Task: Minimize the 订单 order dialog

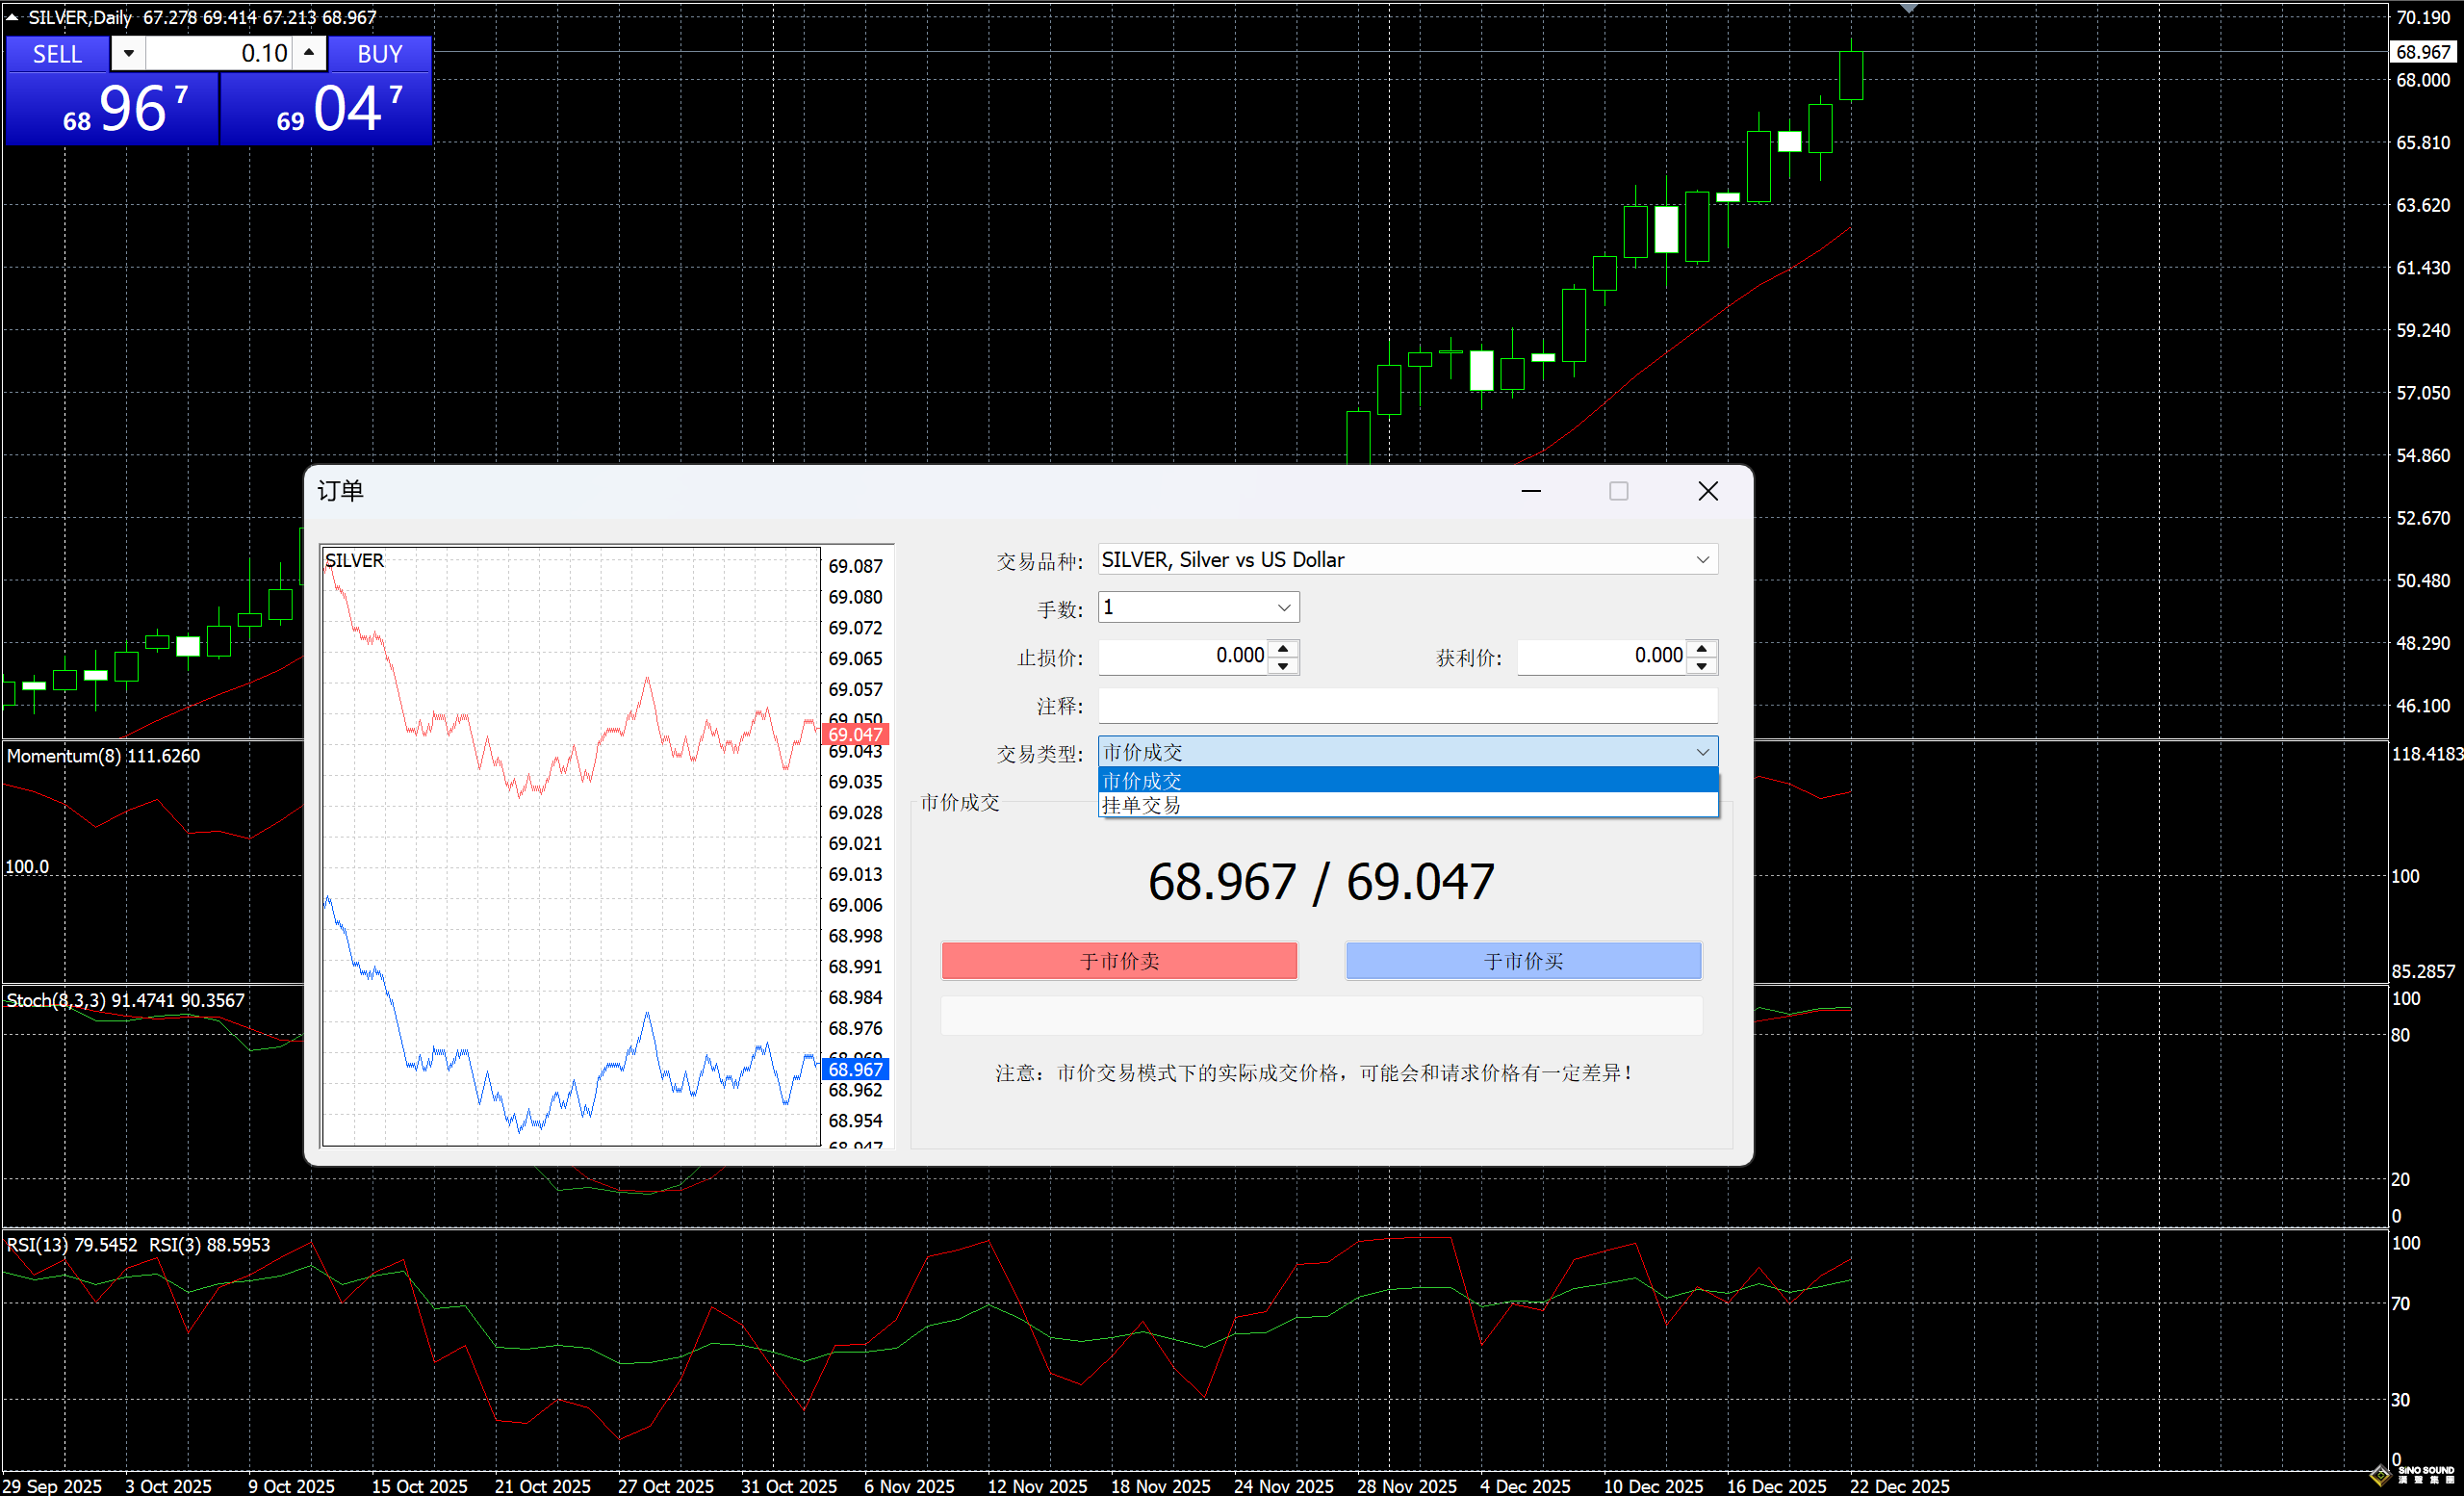Action: click(x=1531, y=491)
